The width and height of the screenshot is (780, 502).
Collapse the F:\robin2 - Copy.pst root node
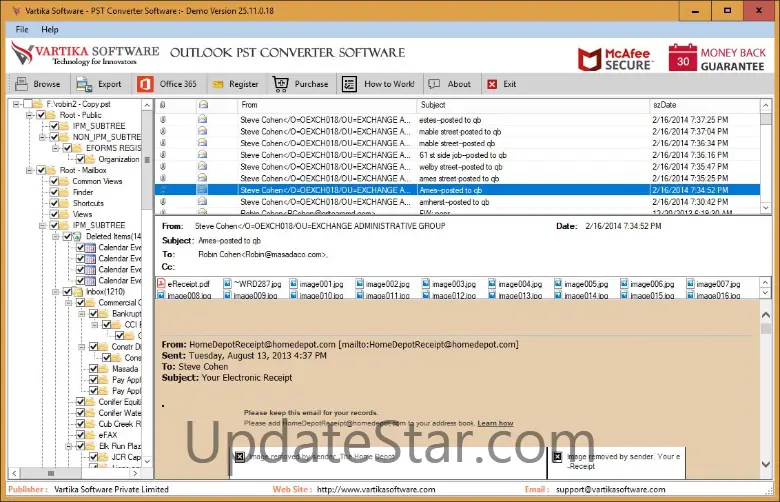tap(16, 104)
